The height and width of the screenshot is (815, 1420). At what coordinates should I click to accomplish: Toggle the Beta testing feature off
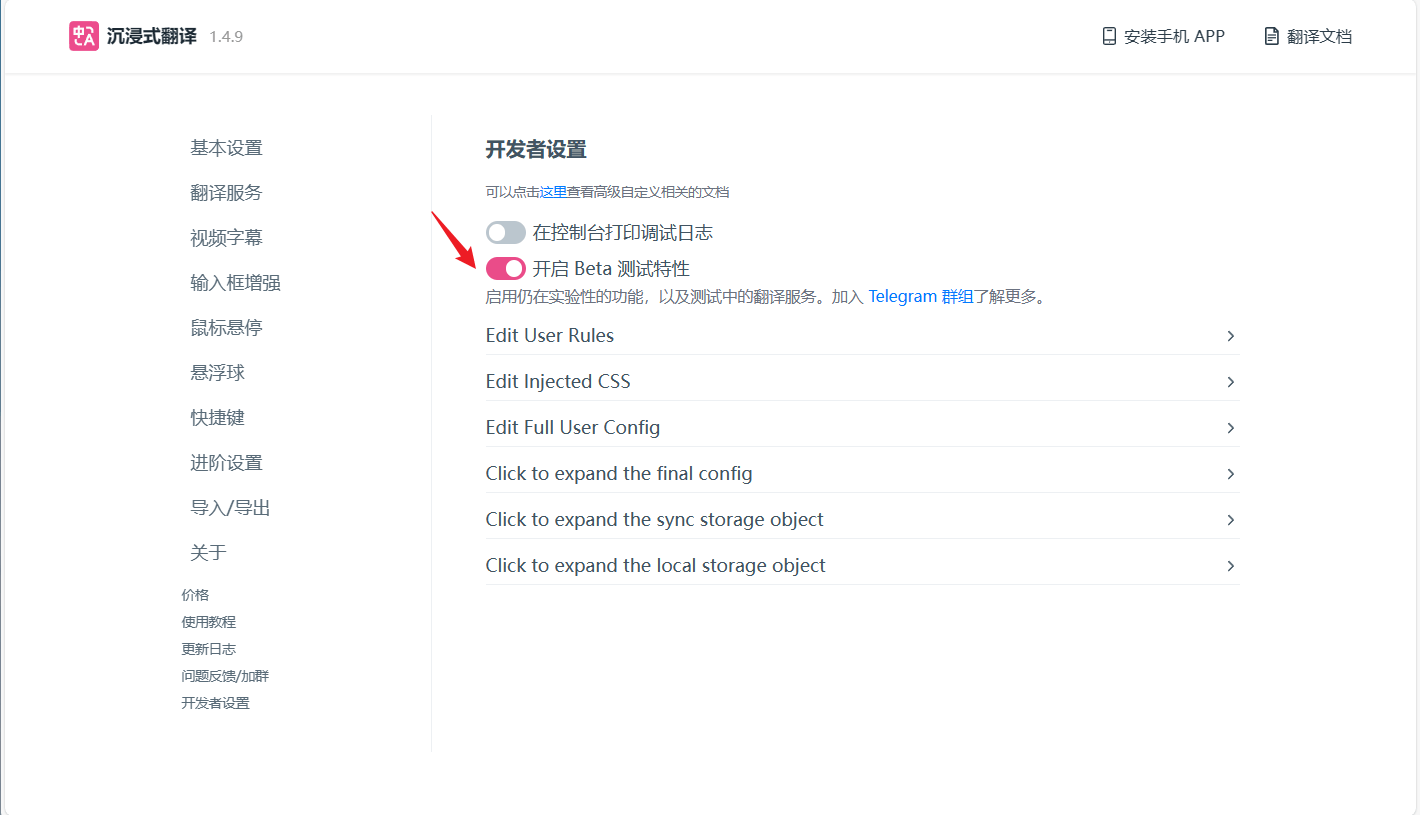point(505,268)
